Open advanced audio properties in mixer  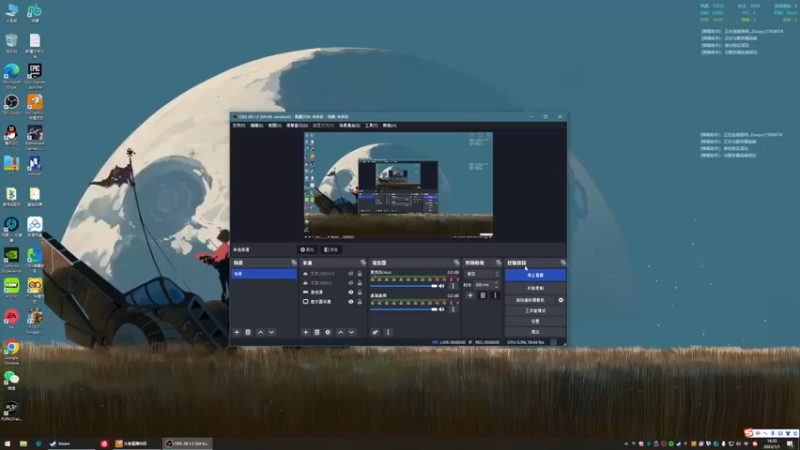pos(376,332)
